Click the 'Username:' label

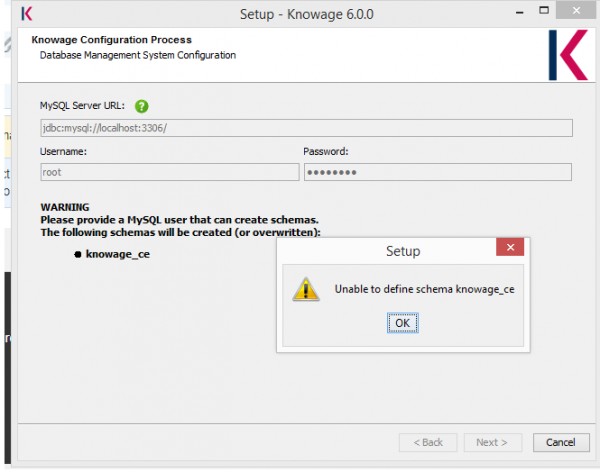click(x=63, y=152)
